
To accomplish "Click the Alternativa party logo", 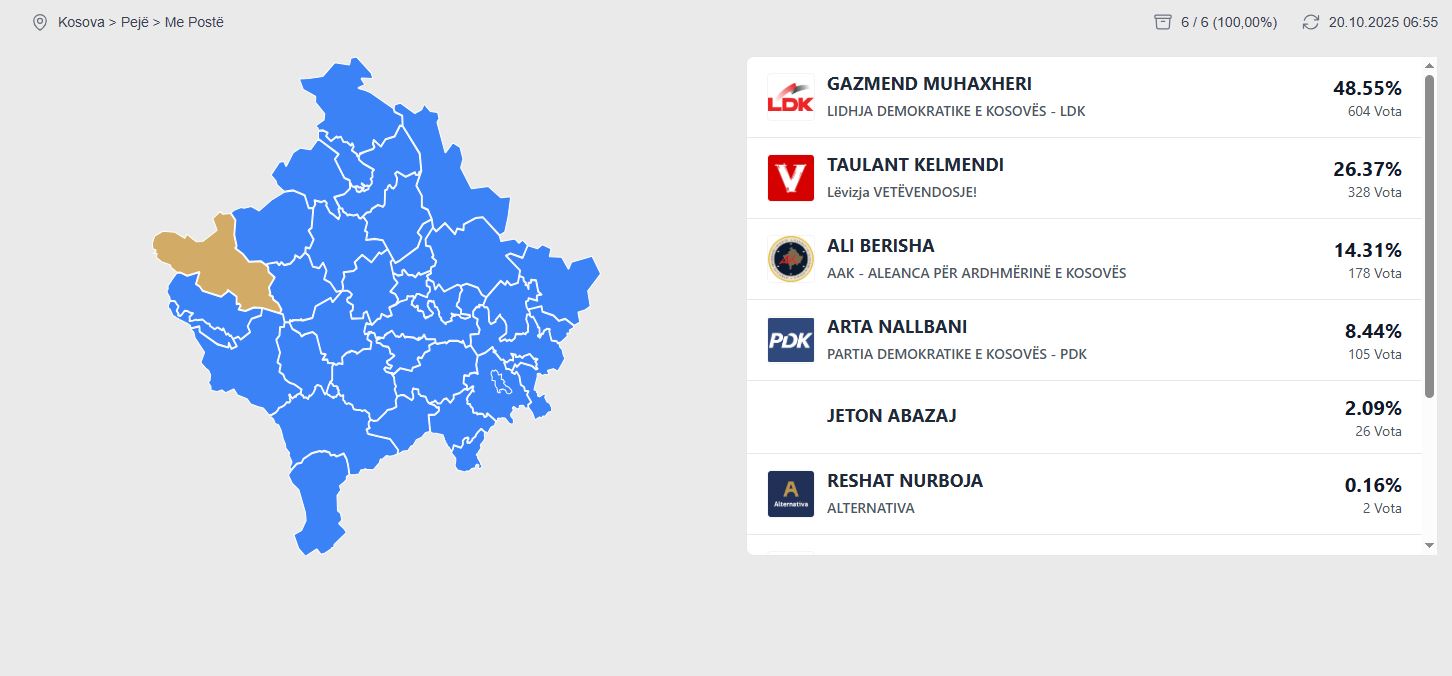I will click(790, 494).
